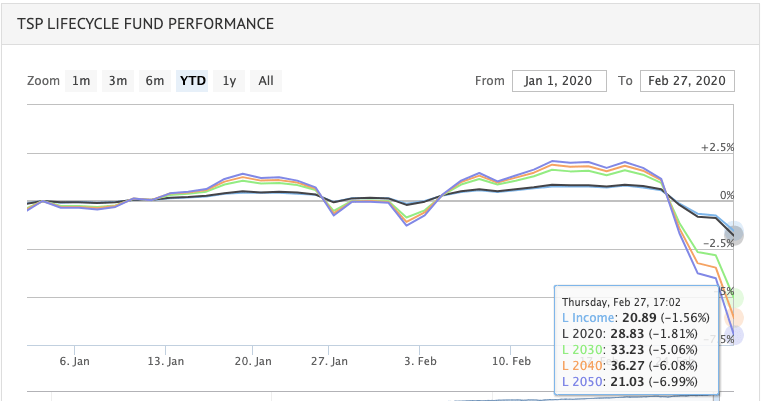Click the +2.5% y-axis label
Screen dimensions: 763x401
[x=717, y=147]
